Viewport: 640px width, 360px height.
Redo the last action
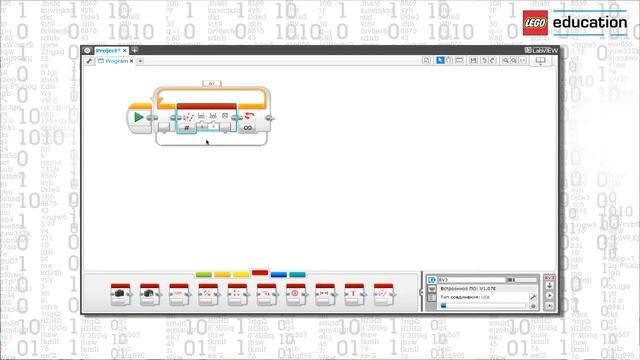pos(493,60)
